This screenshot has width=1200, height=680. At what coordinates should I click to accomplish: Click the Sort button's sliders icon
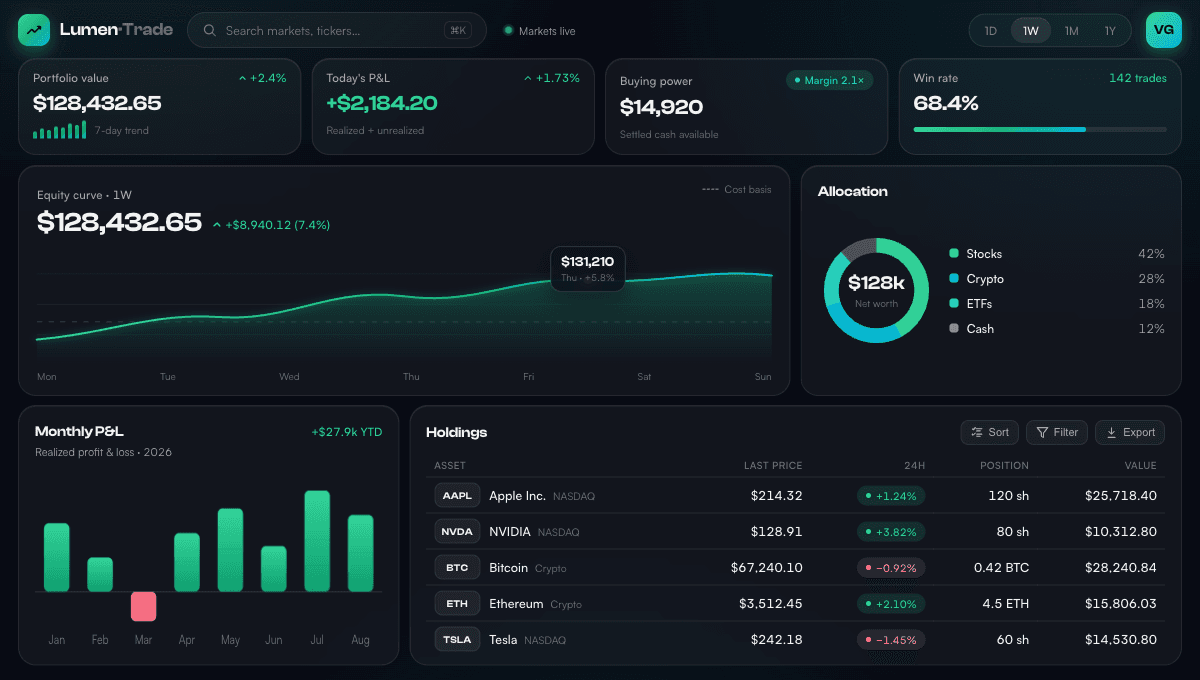977,432
